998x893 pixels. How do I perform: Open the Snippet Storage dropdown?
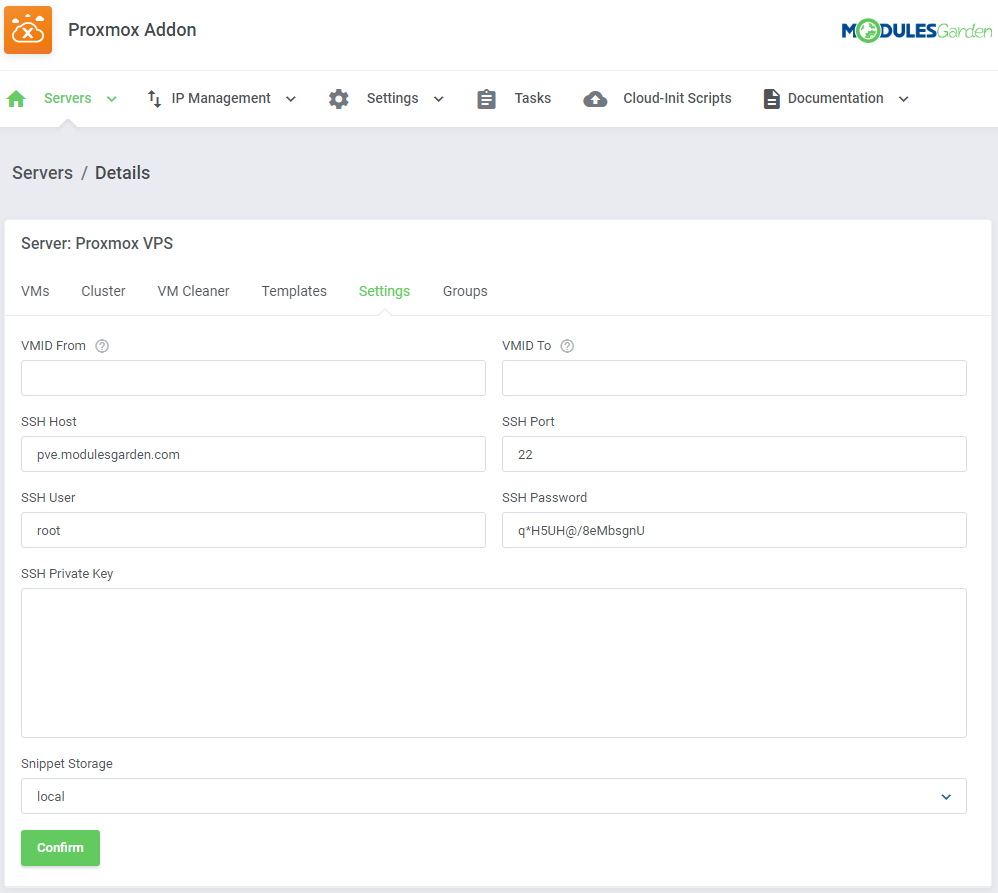click(494, 796)
